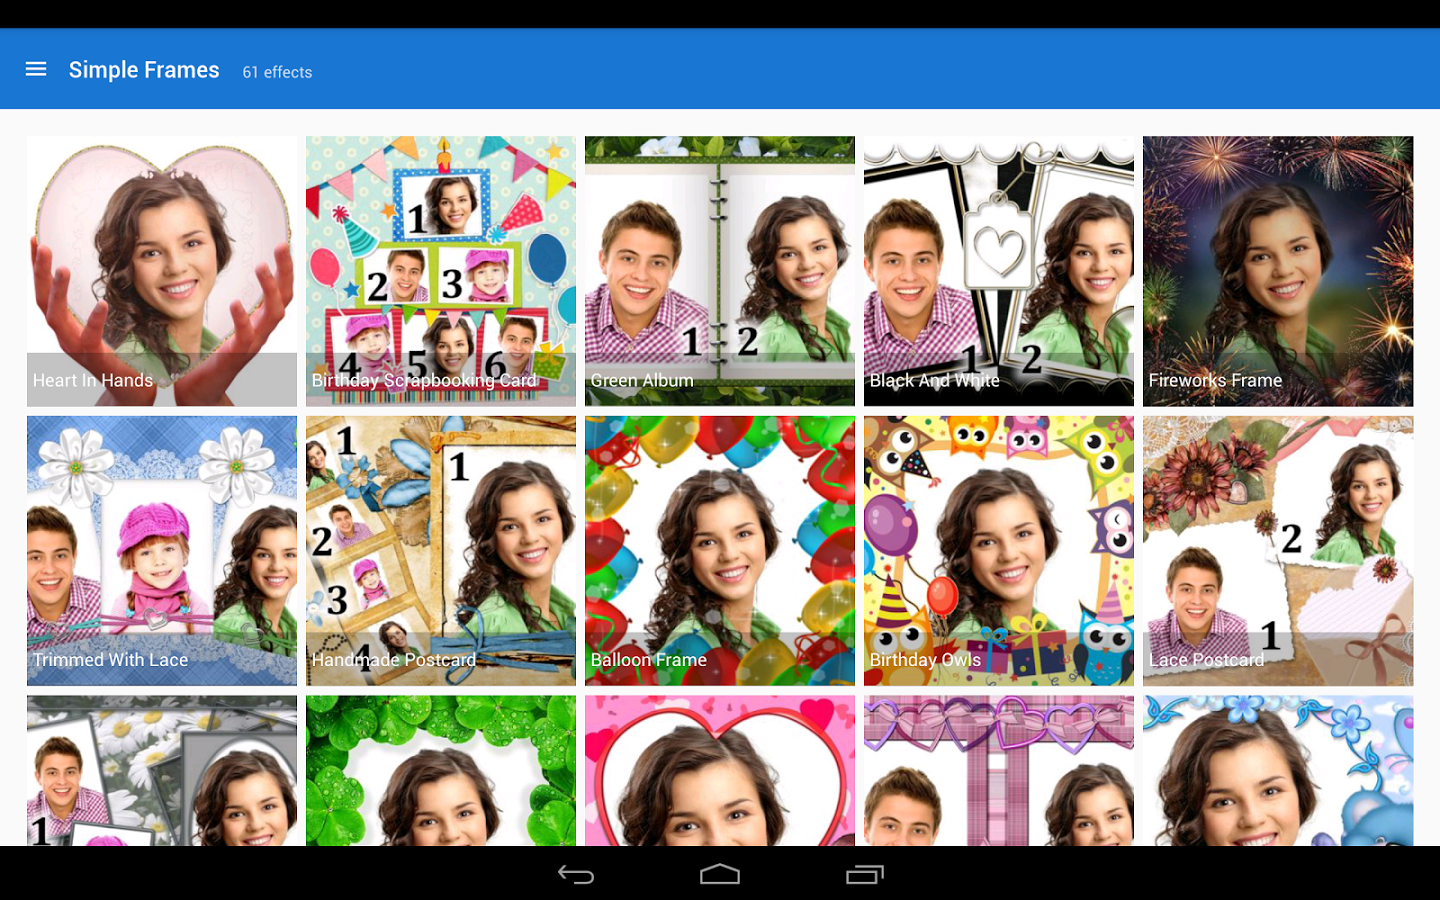1440x900 pixels.
Task: Select the Heart In Hands frame
Action: pyautogui.click(x=161, y=270)
